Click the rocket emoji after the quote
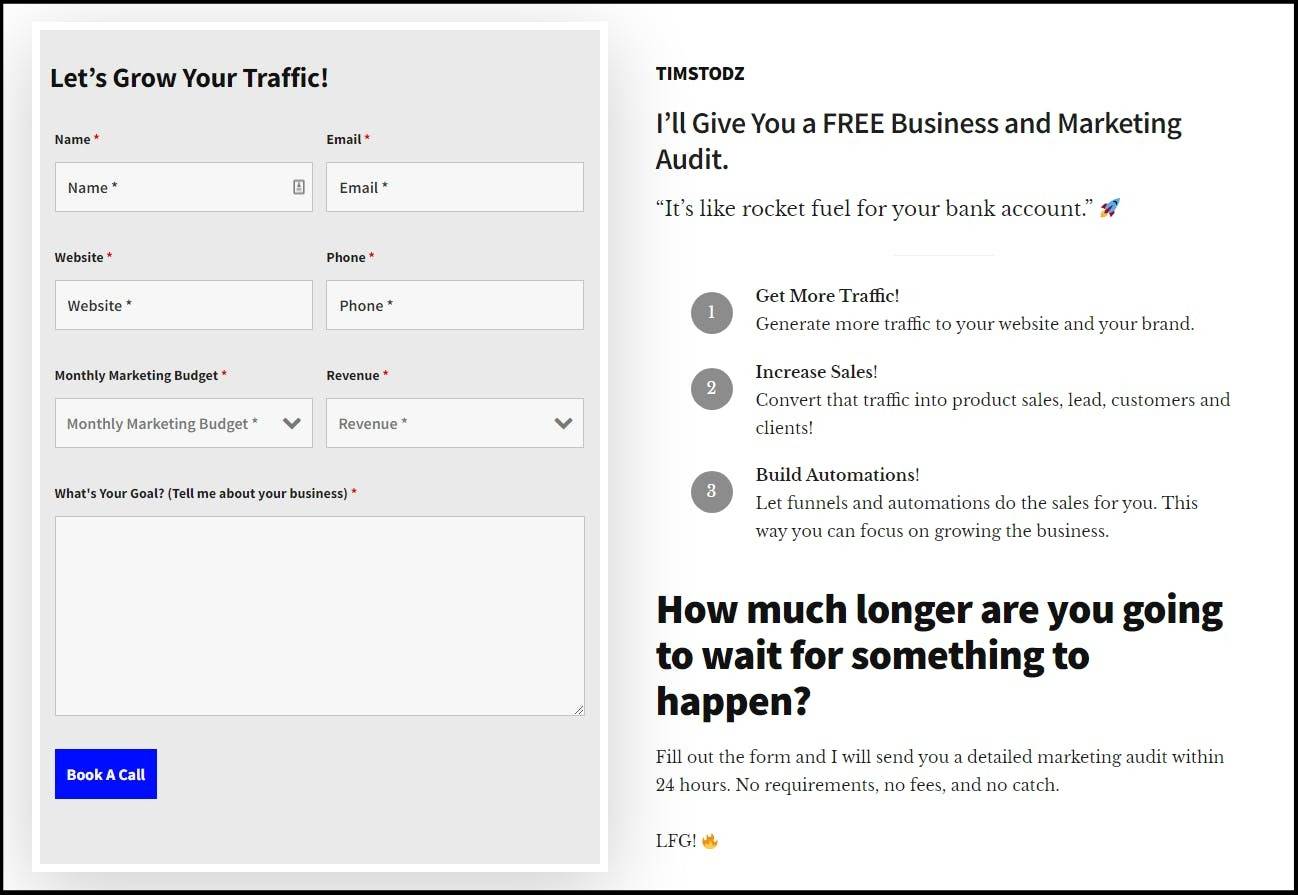 pos(1109,208)
